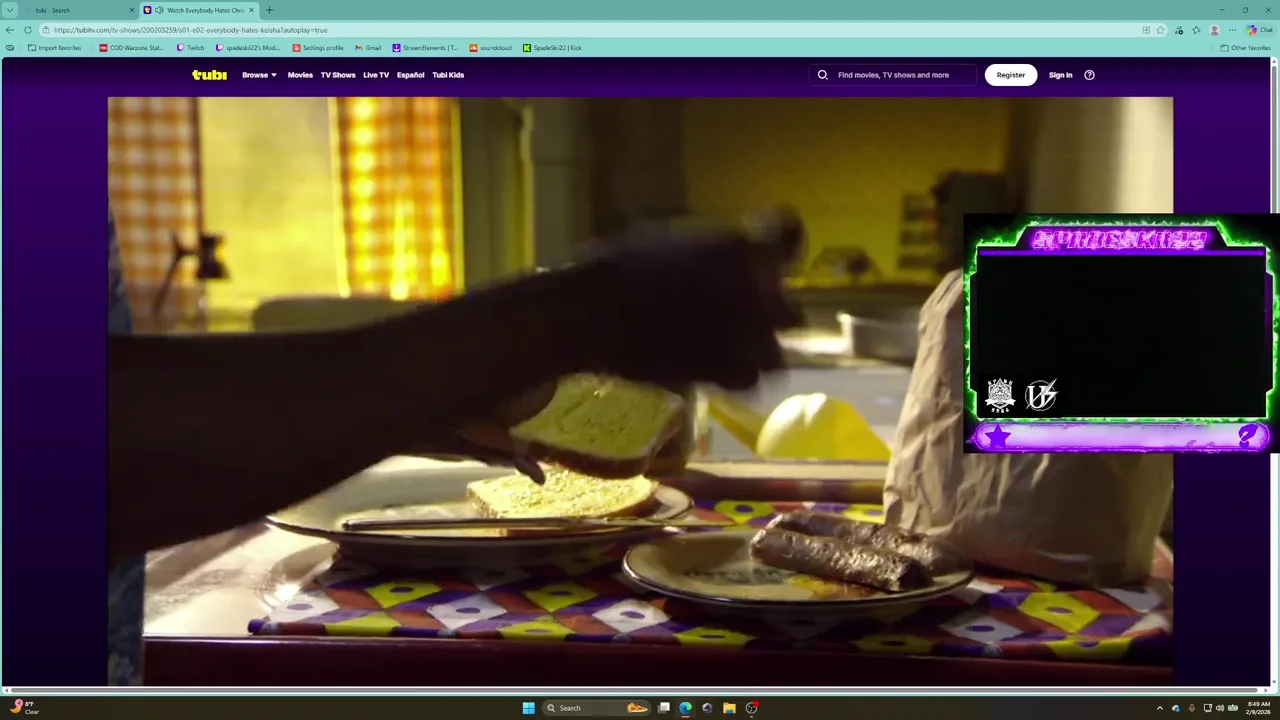
Task: Open Microsoft Edge from the taskbar
Action: point(685,708)
